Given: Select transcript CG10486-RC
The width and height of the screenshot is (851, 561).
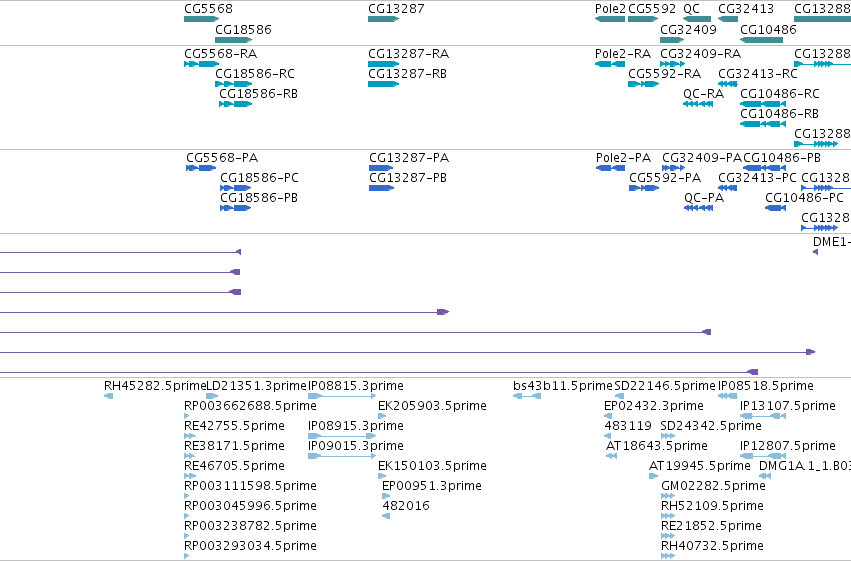Looking at the screenshot, I should click(763, 104).
